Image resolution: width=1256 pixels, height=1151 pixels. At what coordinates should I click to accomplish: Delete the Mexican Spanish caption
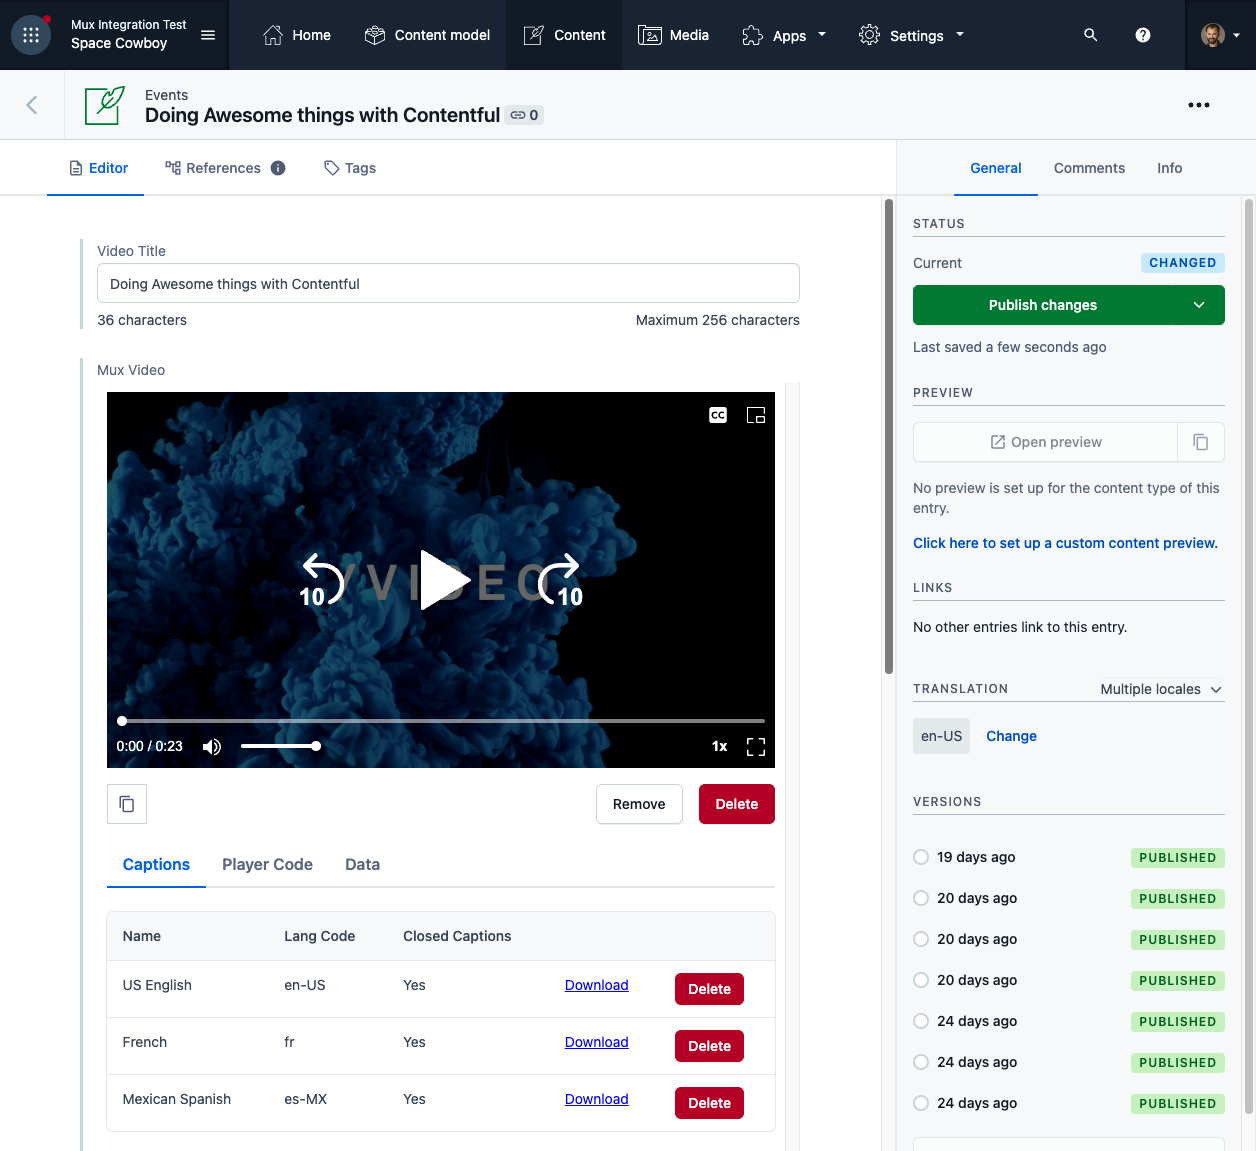pos(709,1103)
